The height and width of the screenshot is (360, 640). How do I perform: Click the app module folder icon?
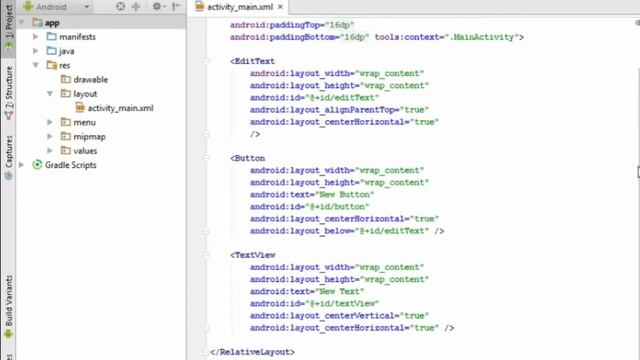click(38, 22)
